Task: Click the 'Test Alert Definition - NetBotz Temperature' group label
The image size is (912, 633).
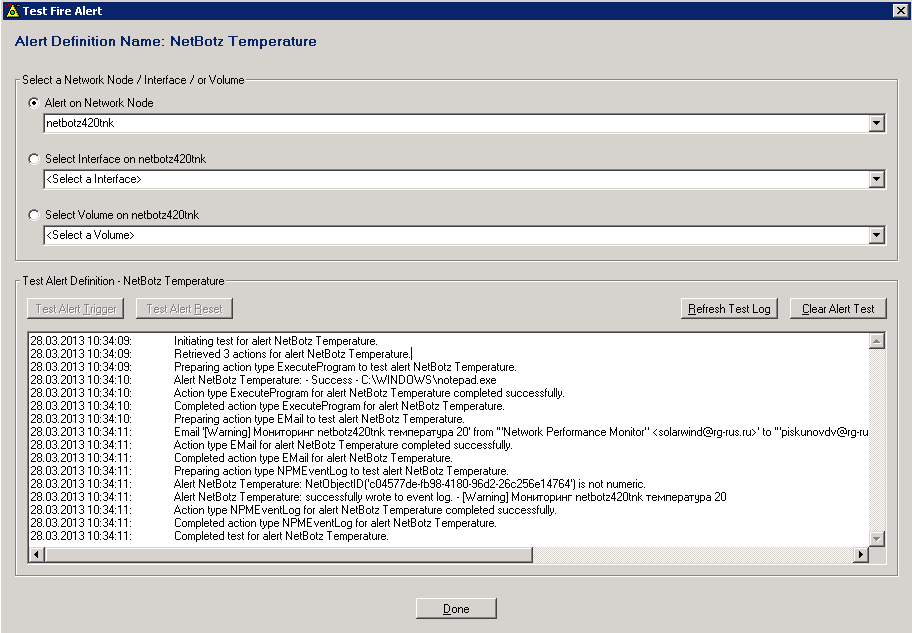Action: pyautogui.click(x=123, y=280)
